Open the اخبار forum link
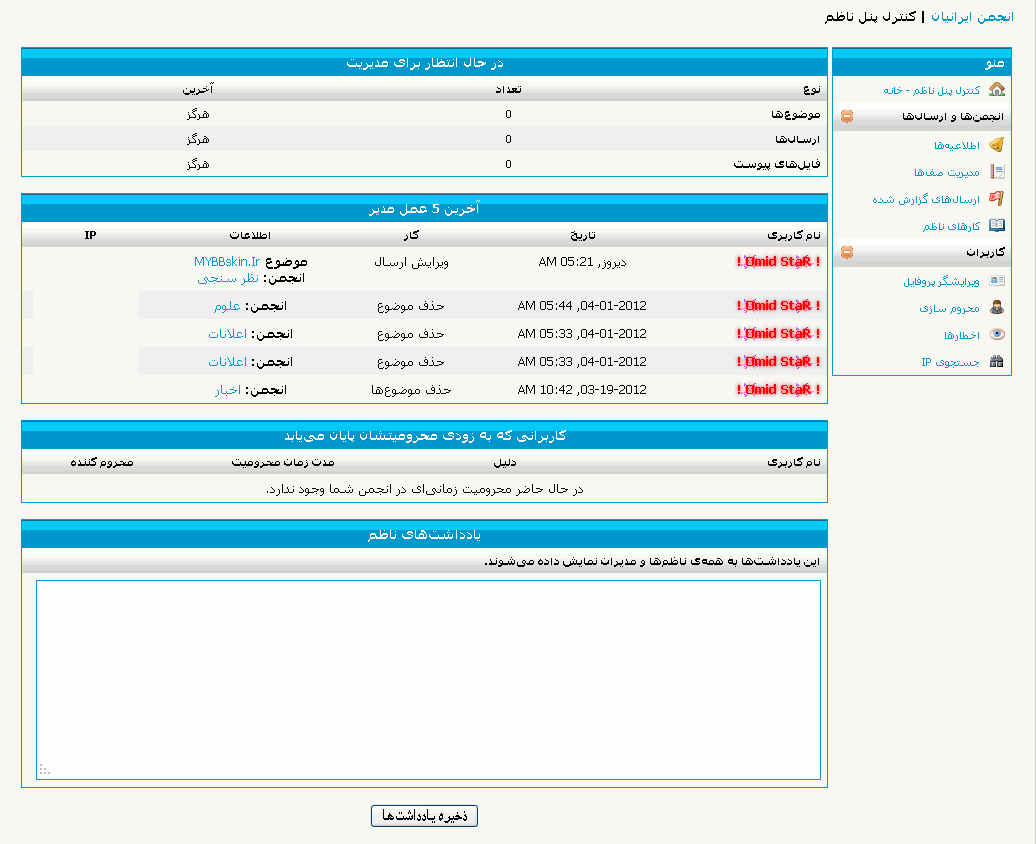 [228, 390]
